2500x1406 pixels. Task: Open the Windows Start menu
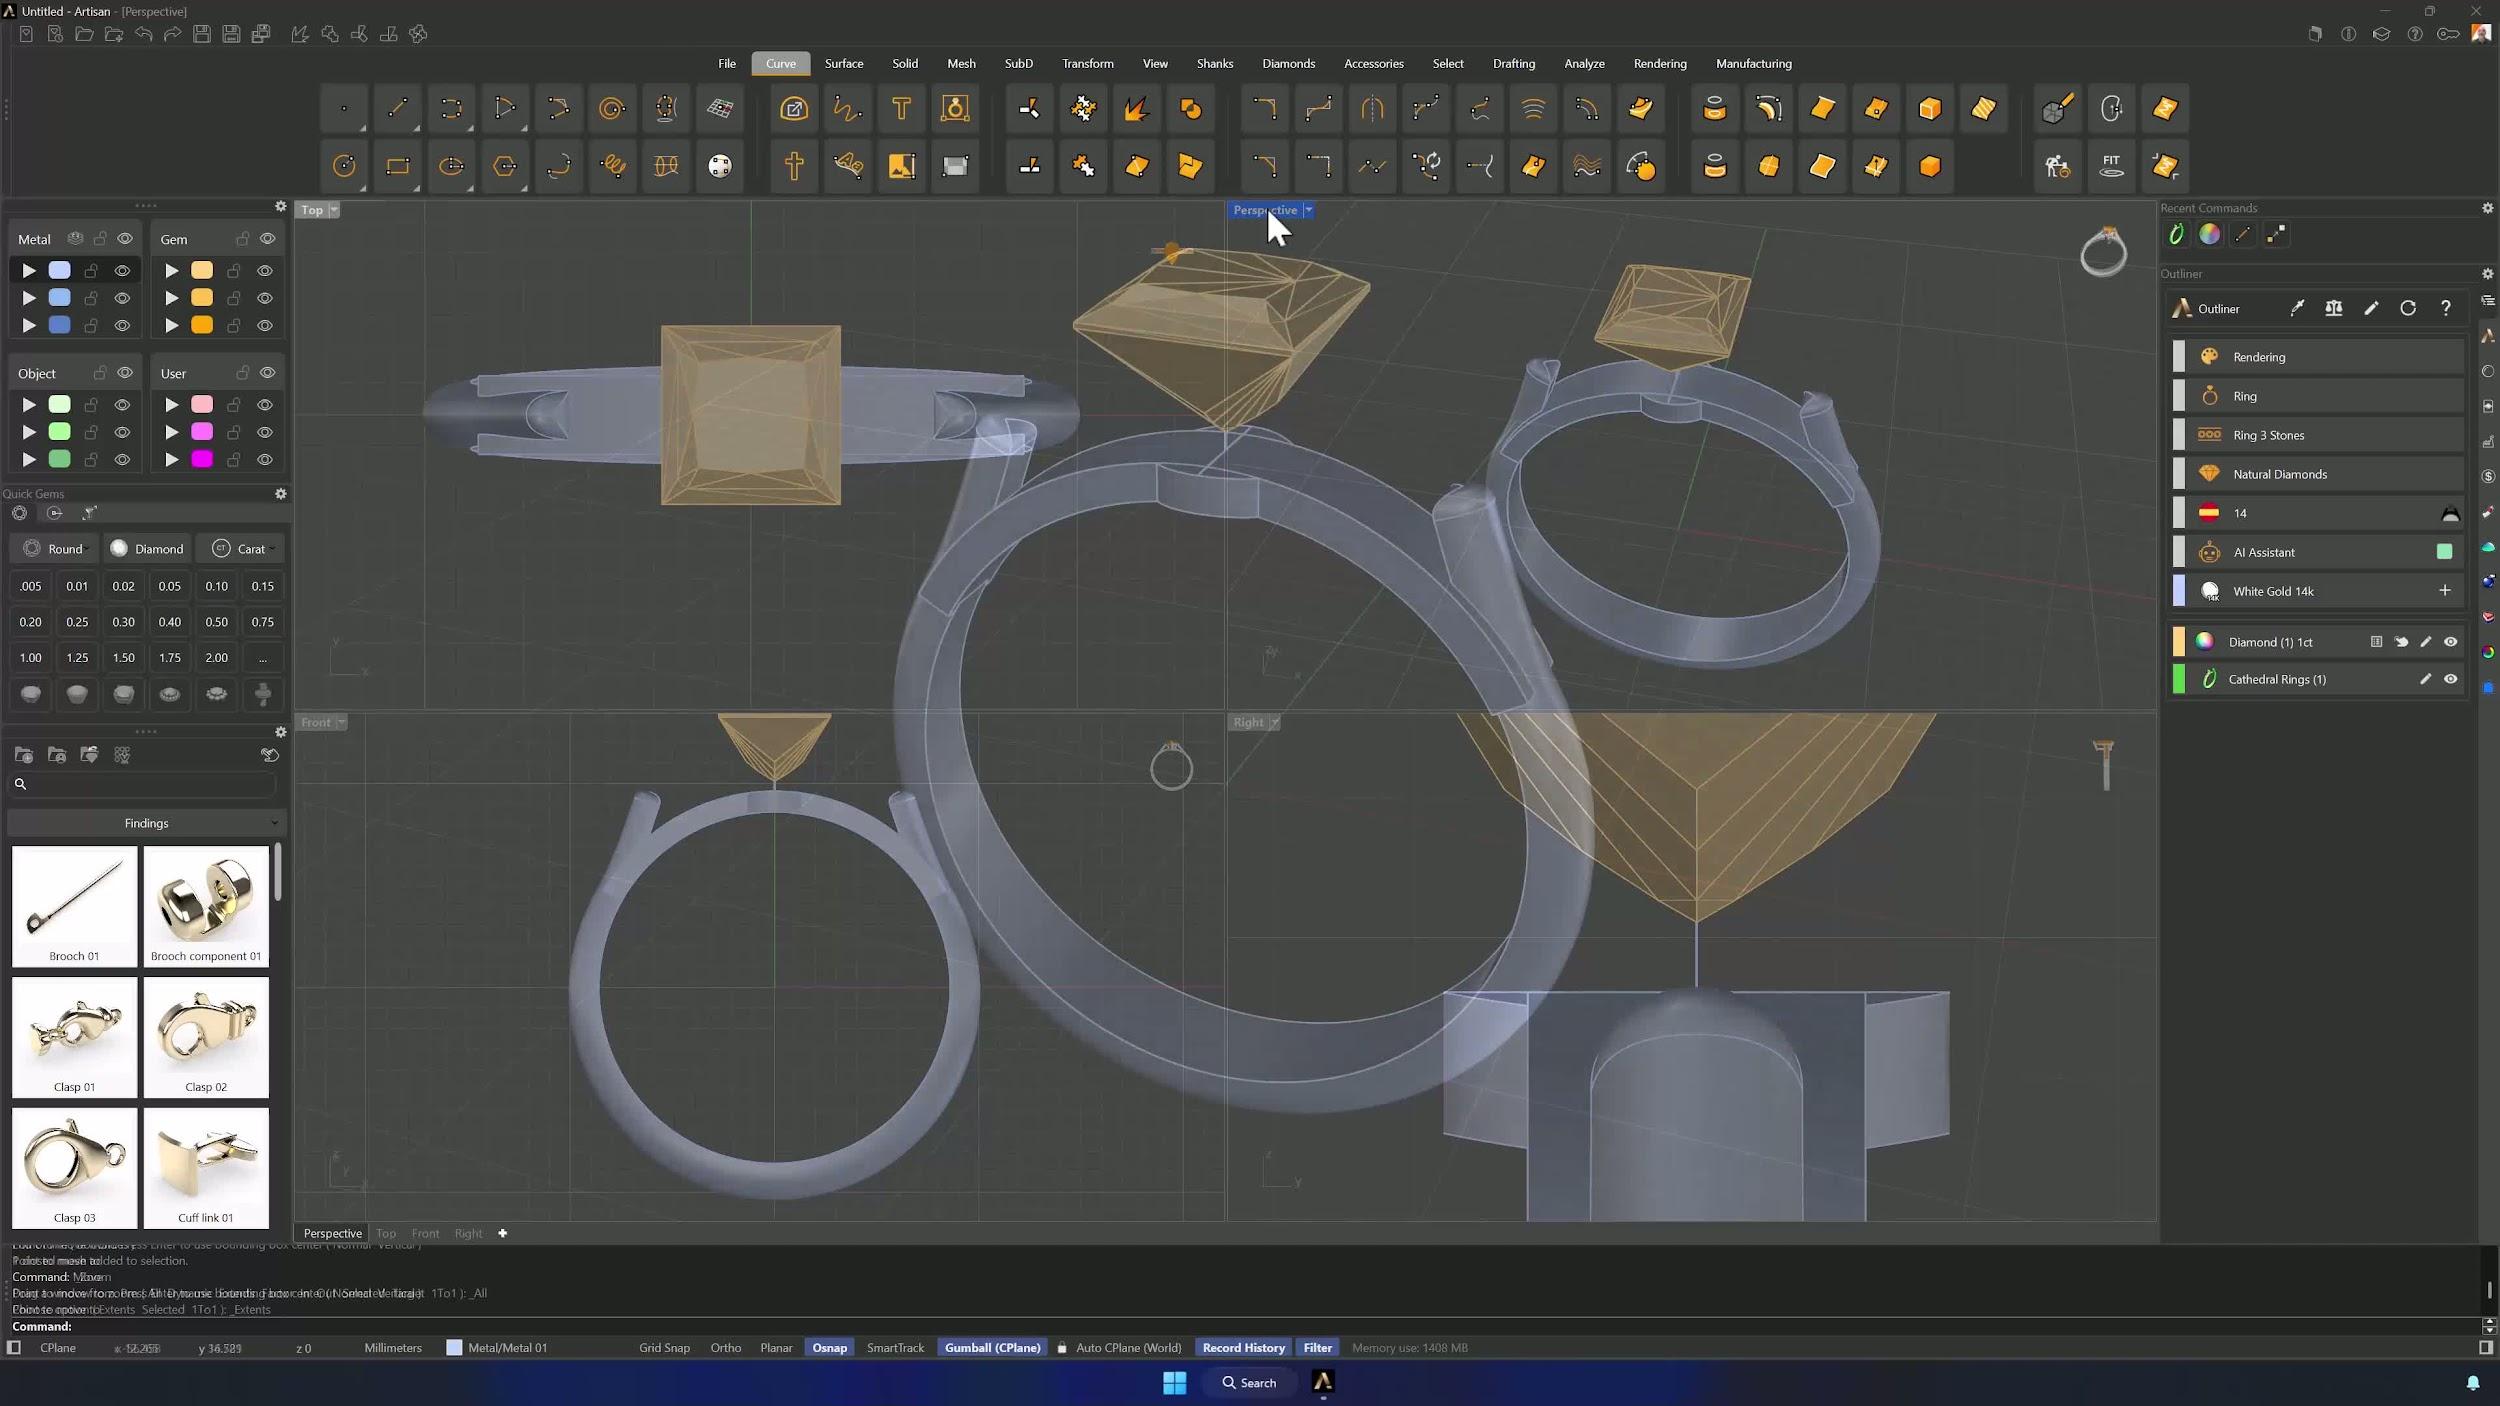pyautogui.click(x=1175, y=1382)
